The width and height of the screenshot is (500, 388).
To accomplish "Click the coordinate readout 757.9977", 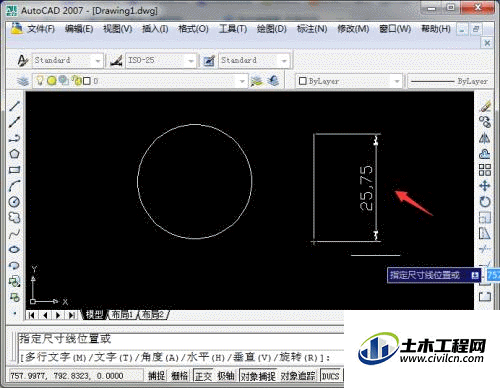I will (x=67, y=376).
